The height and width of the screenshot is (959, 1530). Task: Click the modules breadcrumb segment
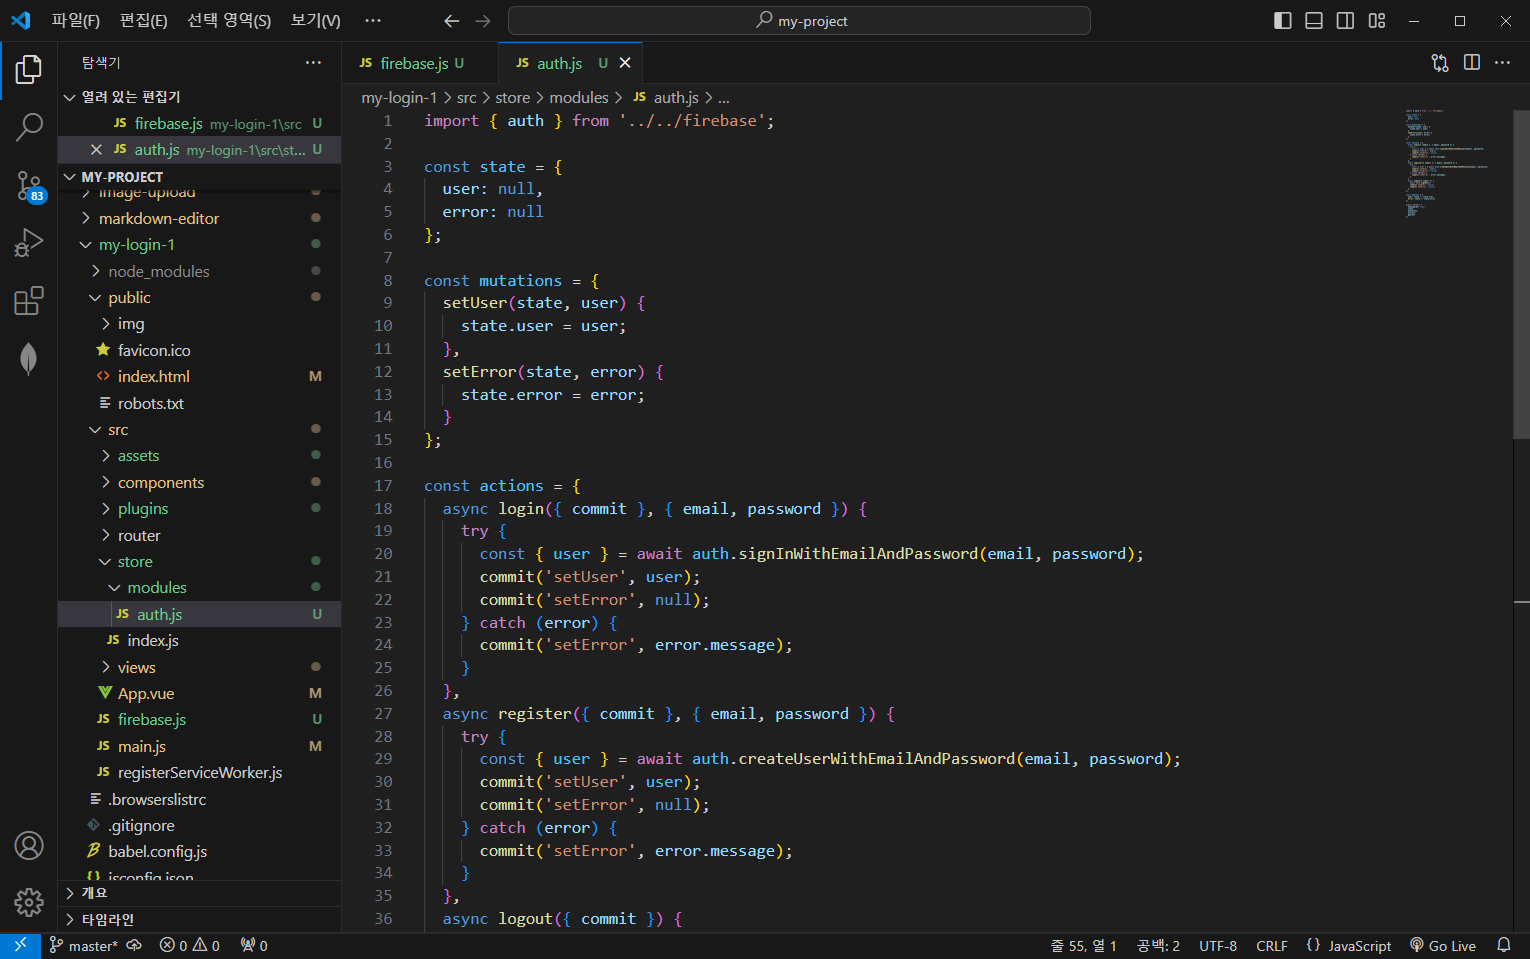click(x=578, y=97)
